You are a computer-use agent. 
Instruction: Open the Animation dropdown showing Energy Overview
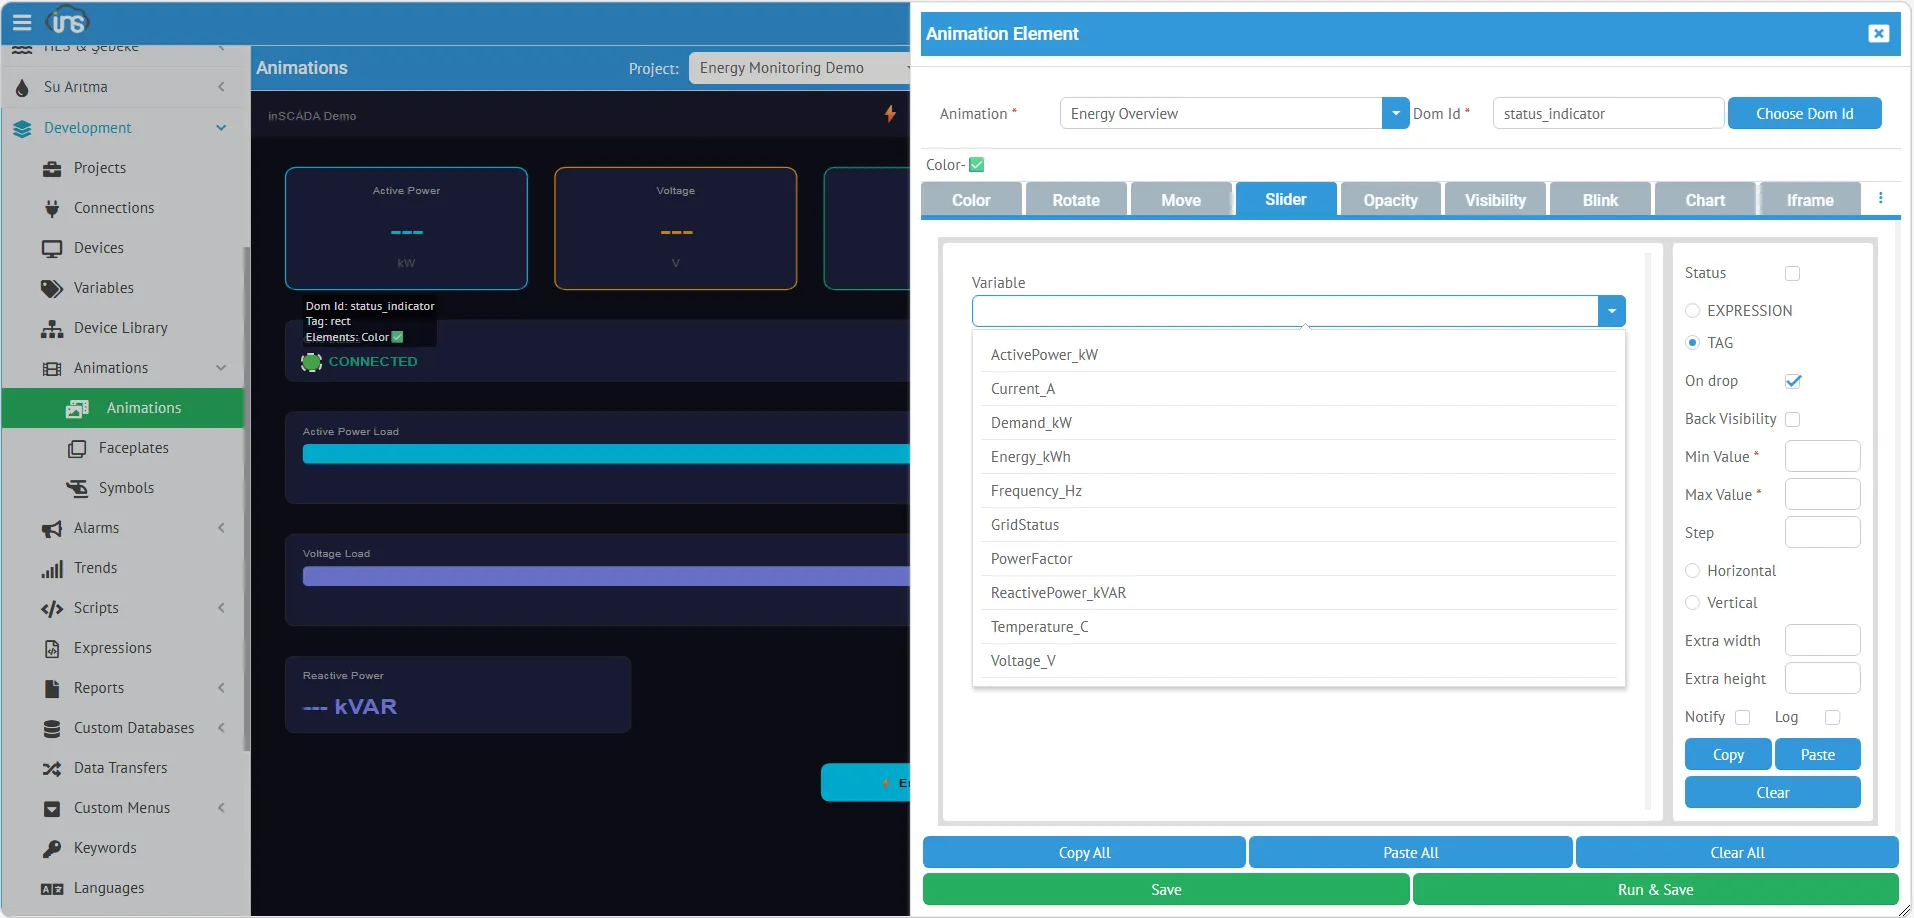coord(1393,113)
